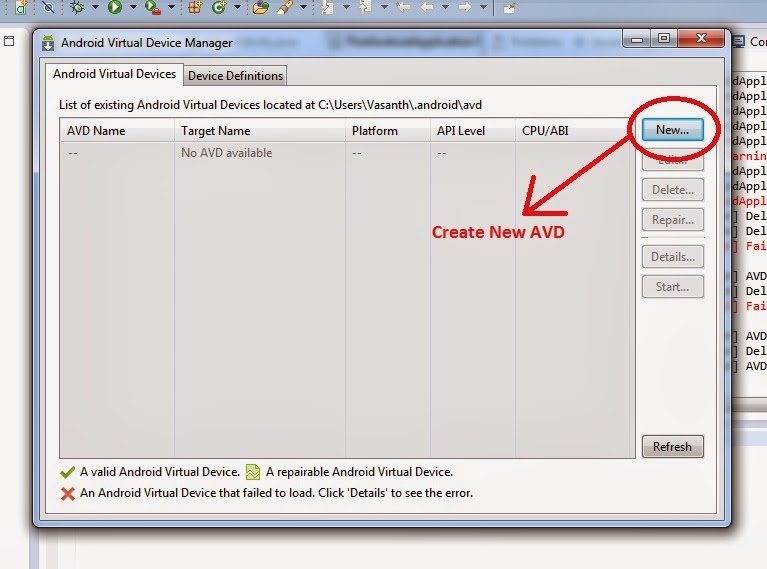Open the Run dropdown arrow

pyautogui.click(x=133, y=7)
